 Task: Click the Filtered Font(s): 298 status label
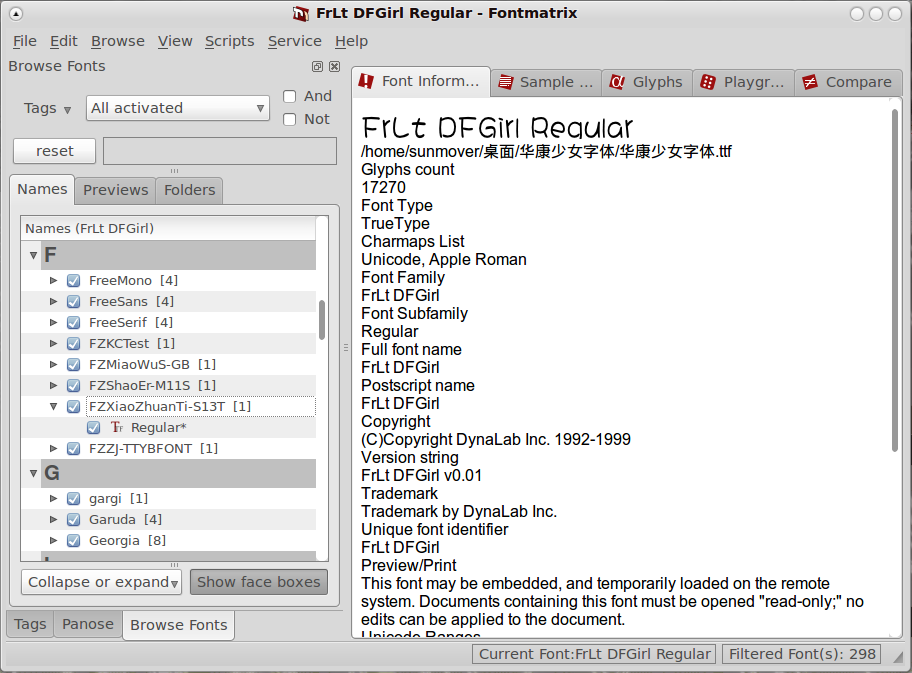[802, 654]
